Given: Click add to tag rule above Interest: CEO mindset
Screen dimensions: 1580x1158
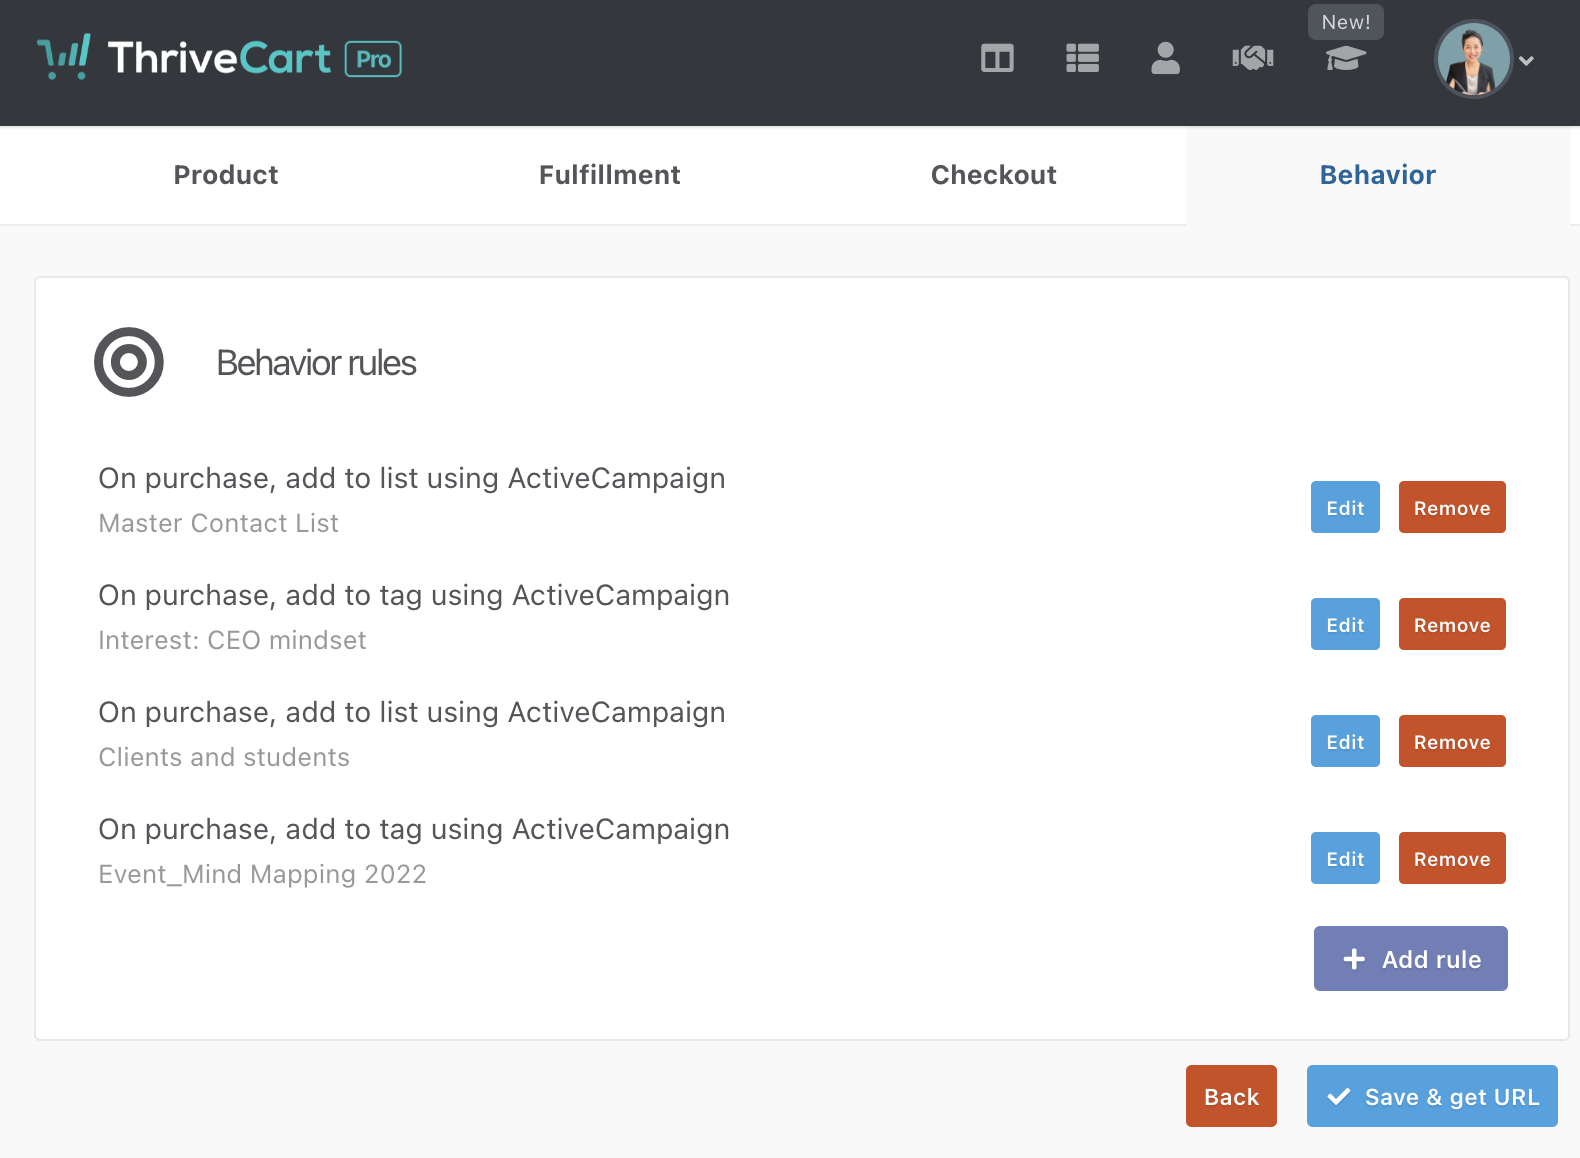Looking at the screenshot, I should click(414, 596).
